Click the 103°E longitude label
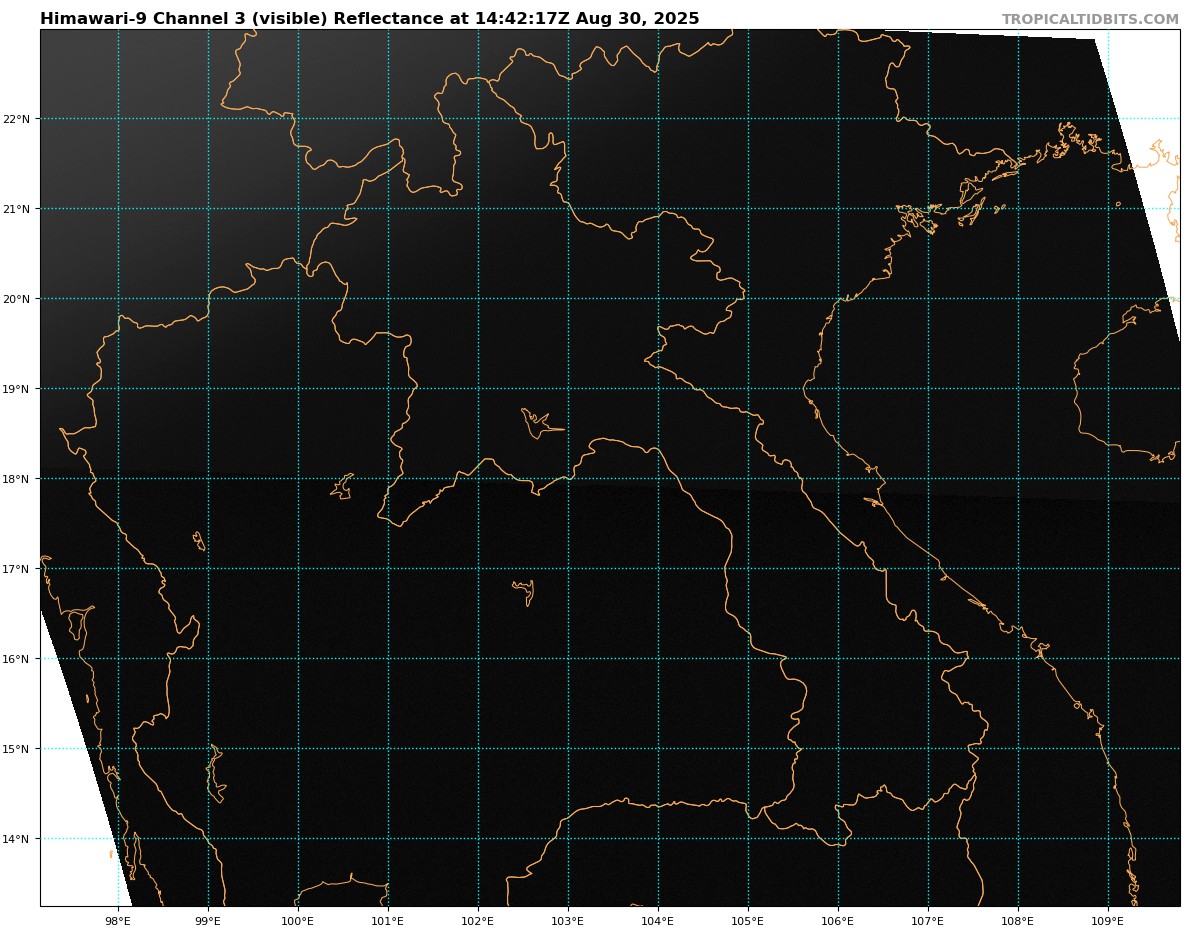Image resolution: width=1200 pixels, height=929 pixels. coord(568,921)
